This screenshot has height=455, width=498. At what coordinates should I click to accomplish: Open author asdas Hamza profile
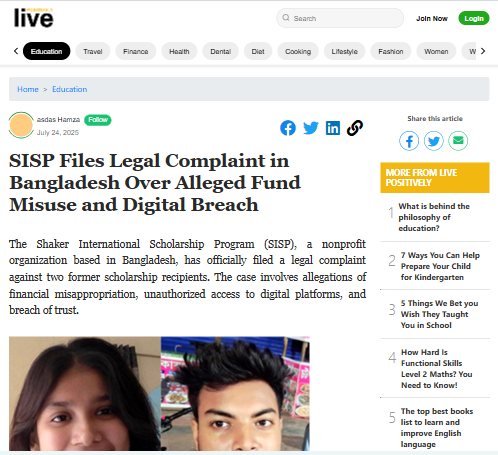[58, 119]
